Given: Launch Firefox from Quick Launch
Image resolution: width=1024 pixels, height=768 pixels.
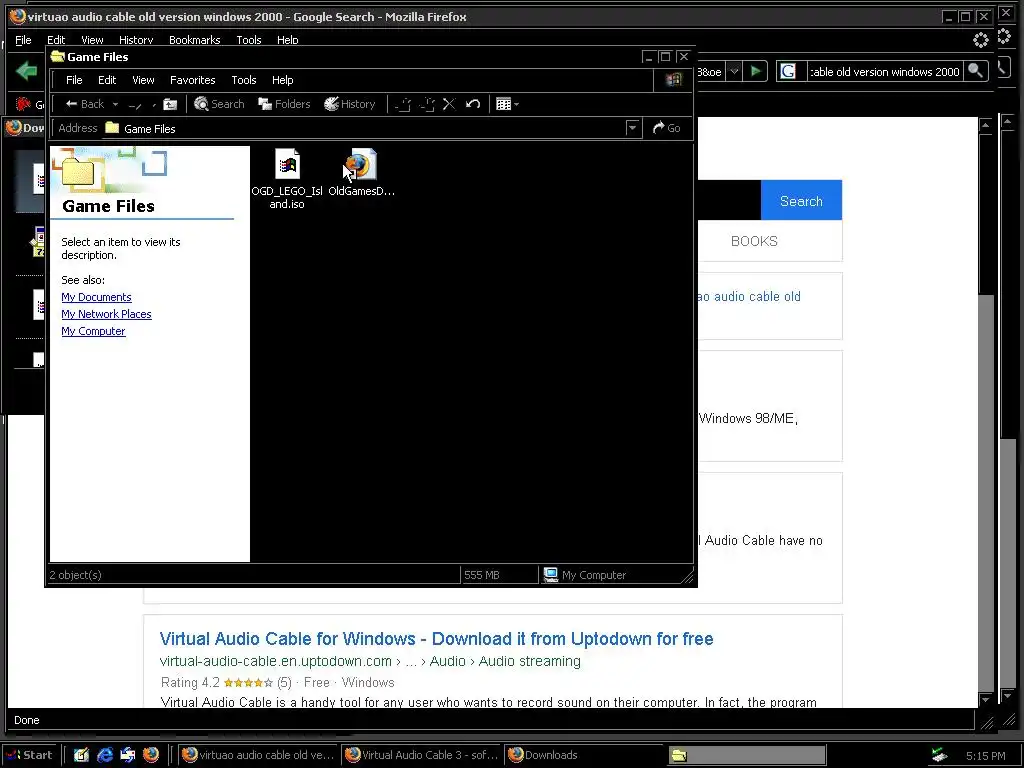Looking at the screenshot, I should 151,755.
